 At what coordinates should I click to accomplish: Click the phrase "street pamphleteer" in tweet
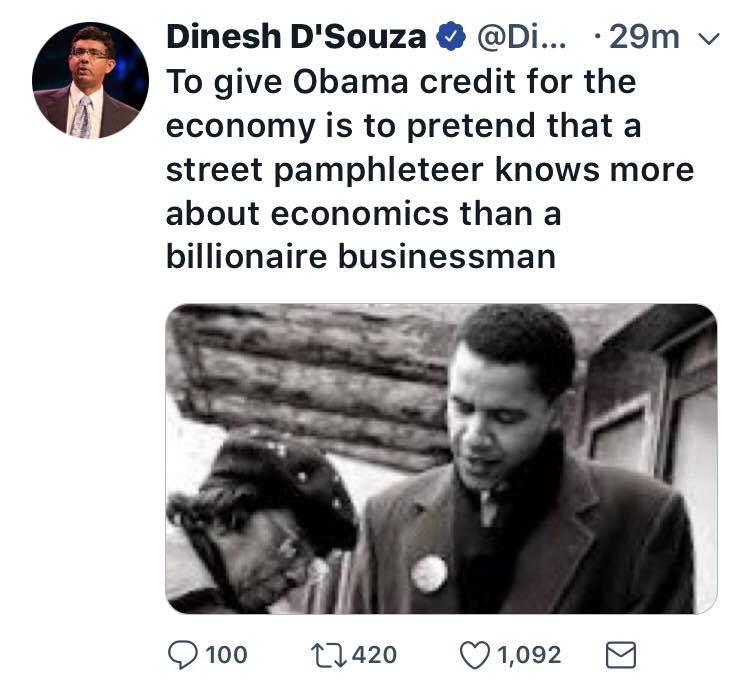324,170
